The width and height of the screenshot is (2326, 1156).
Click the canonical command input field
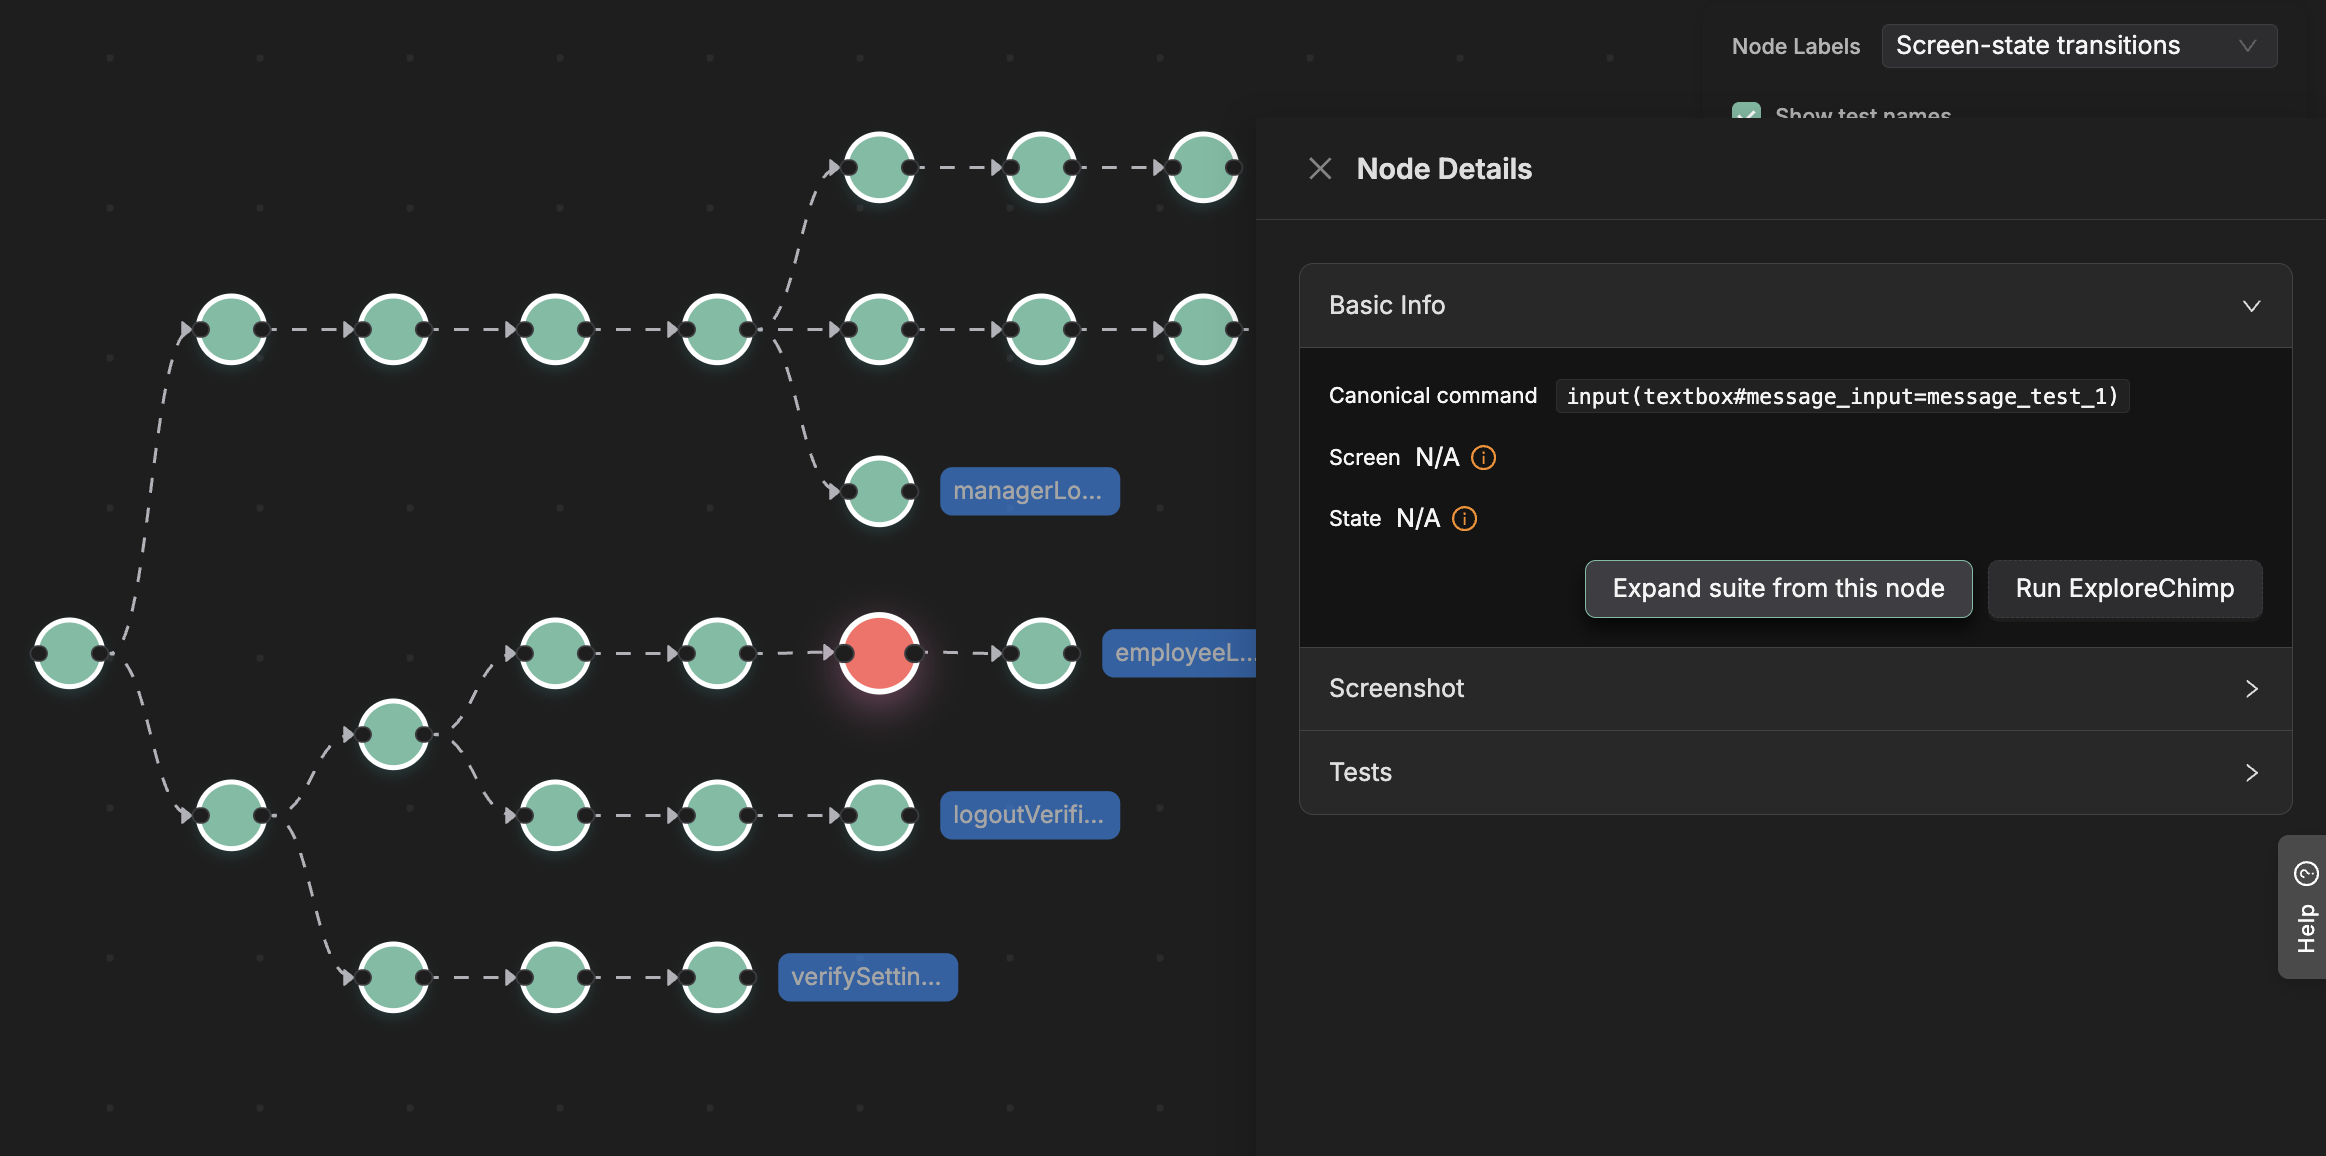click(x=1842, y=396)
